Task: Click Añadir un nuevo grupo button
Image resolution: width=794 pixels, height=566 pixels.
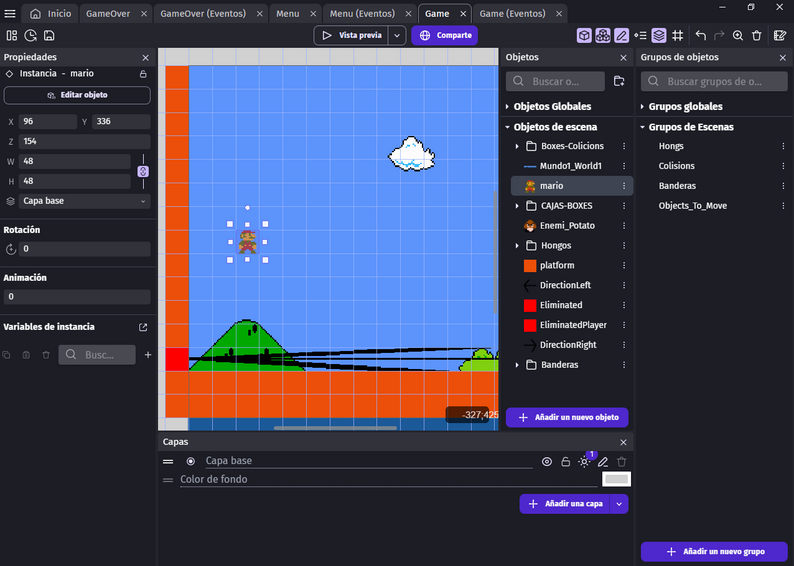Action: [x=715, y=552]
